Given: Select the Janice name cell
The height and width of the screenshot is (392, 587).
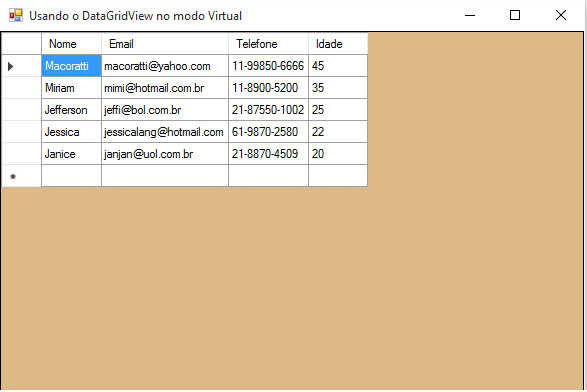Looking at the screenshot, I should pyautogui.click(x=72, y=154).
